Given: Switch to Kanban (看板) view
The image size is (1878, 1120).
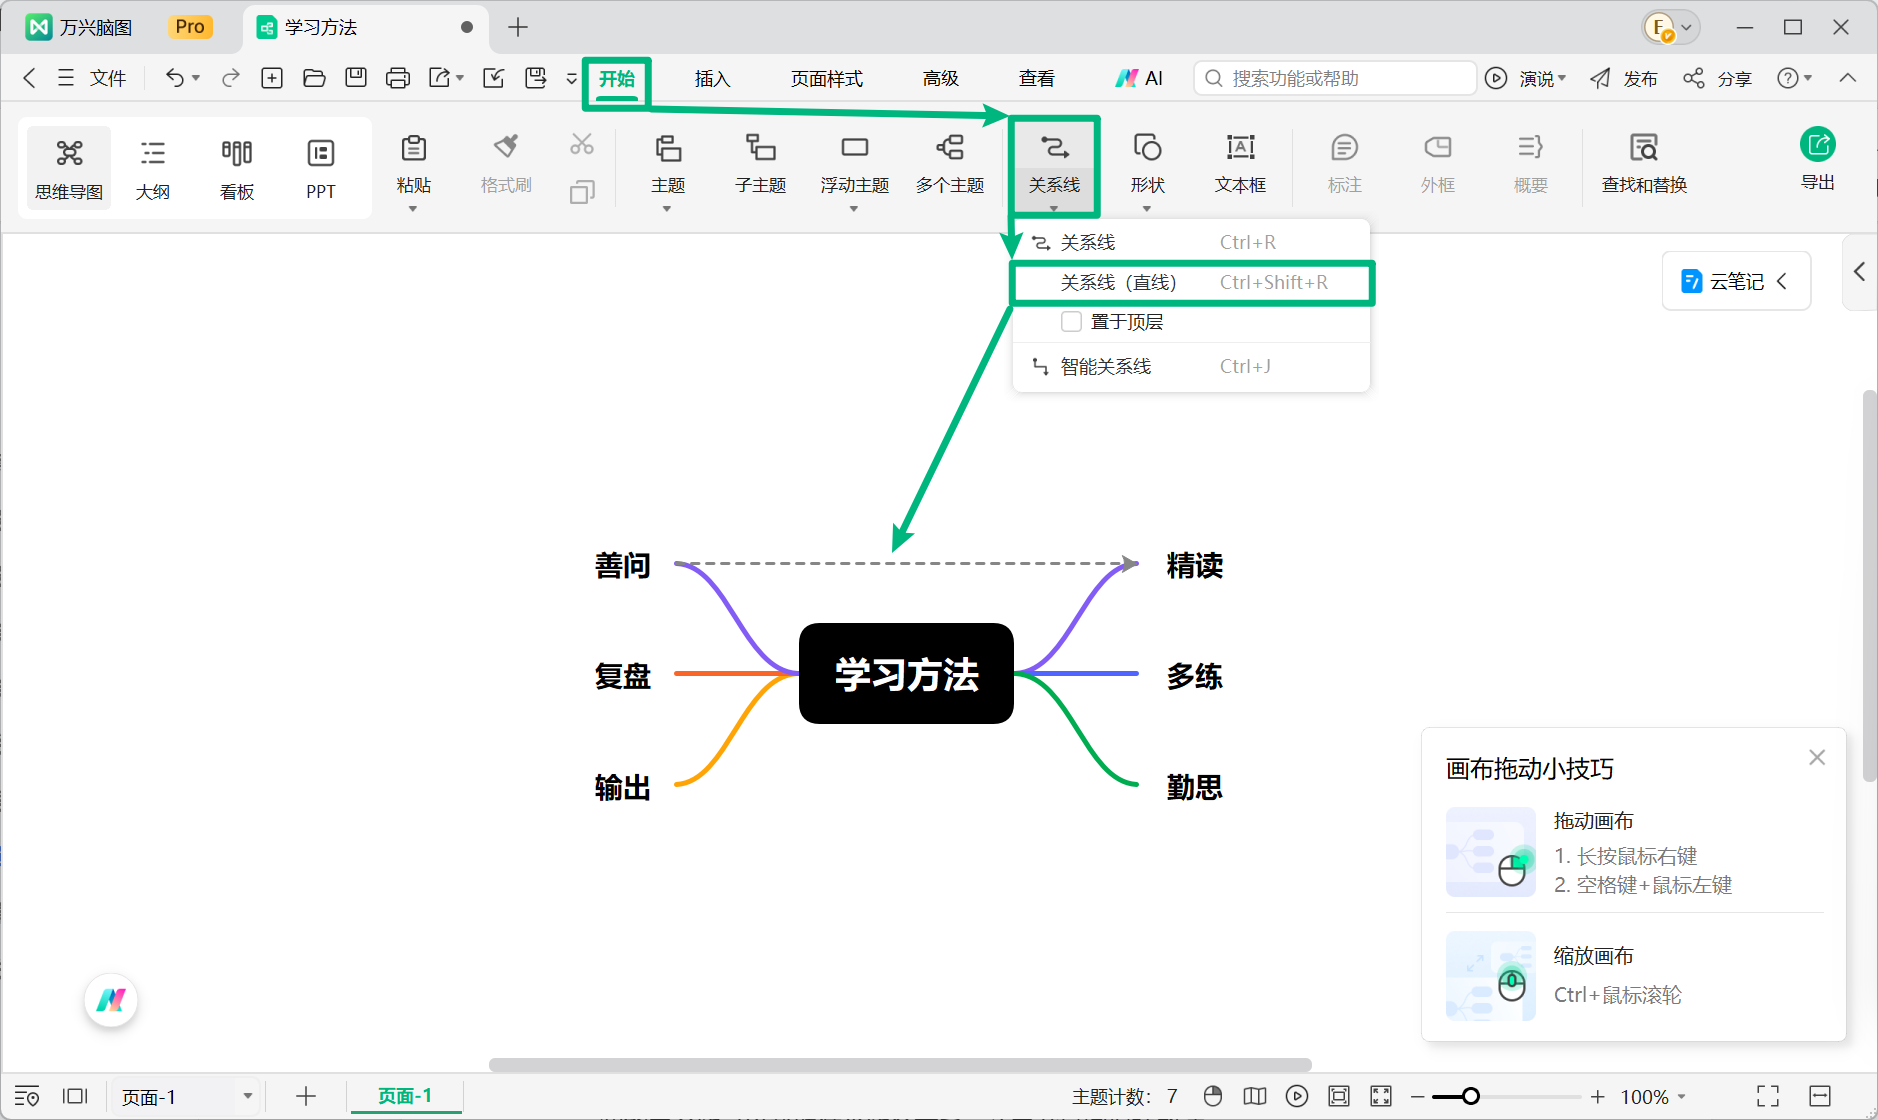Looking at the screenshot, I should pyautogui.click(x=237, y=168).
